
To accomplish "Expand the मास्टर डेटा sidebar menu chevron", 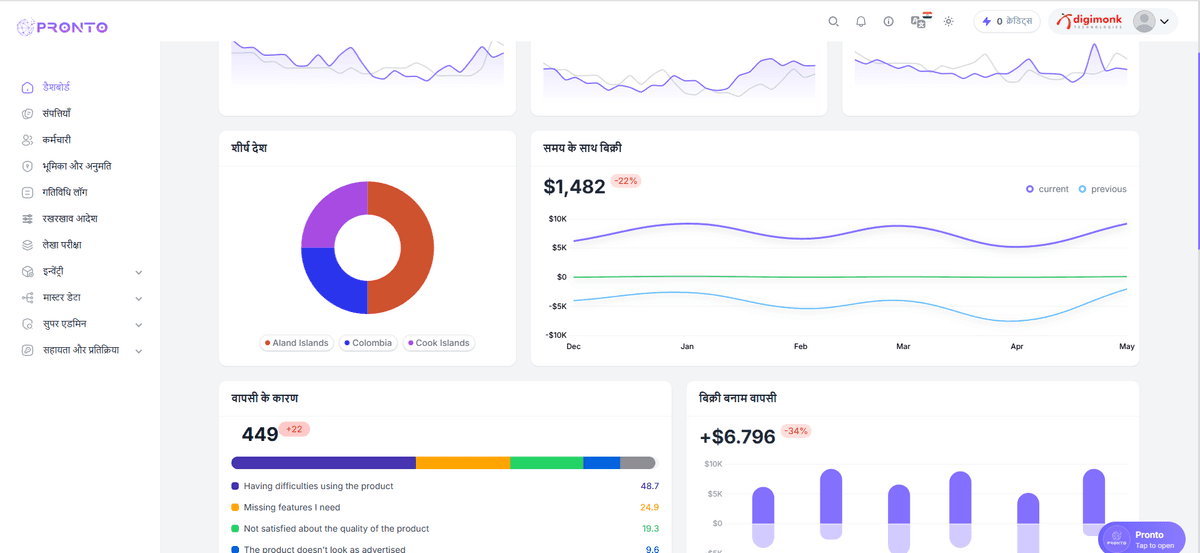I will 139,298.
